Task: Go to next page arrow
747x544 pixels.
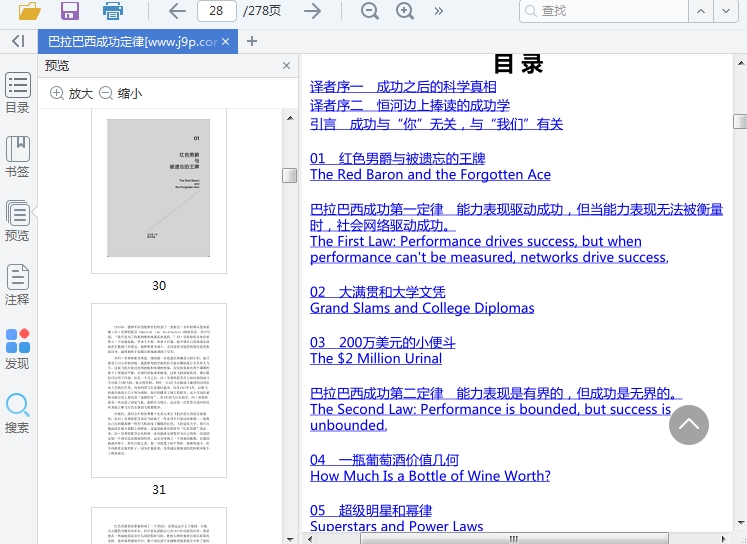Action: click(x=312, y=11)
